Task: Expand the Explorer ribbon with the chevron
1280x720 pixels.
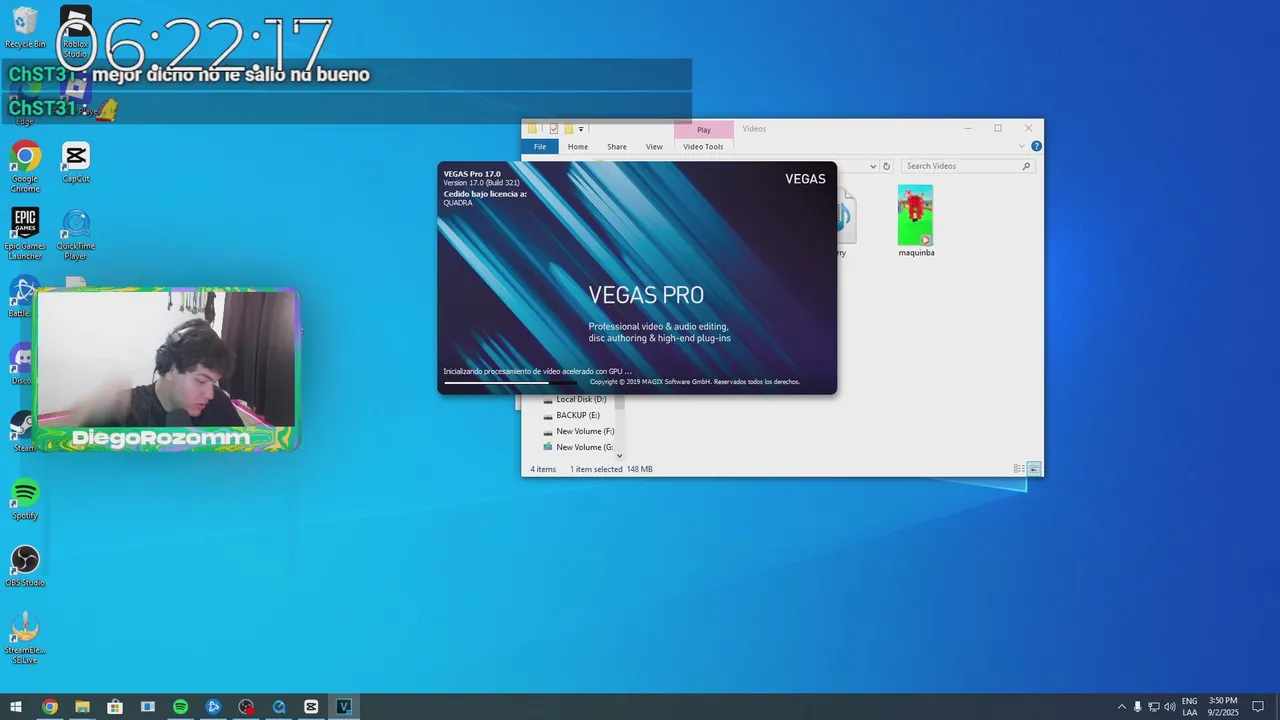Action: [1022, 146]
